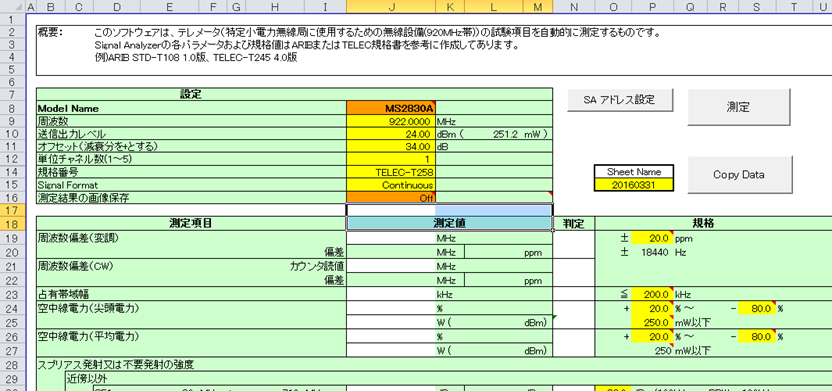Screen dimensions: 832x391
Task: Select the 20160331 Sheet Name cell
Action: 634,185
